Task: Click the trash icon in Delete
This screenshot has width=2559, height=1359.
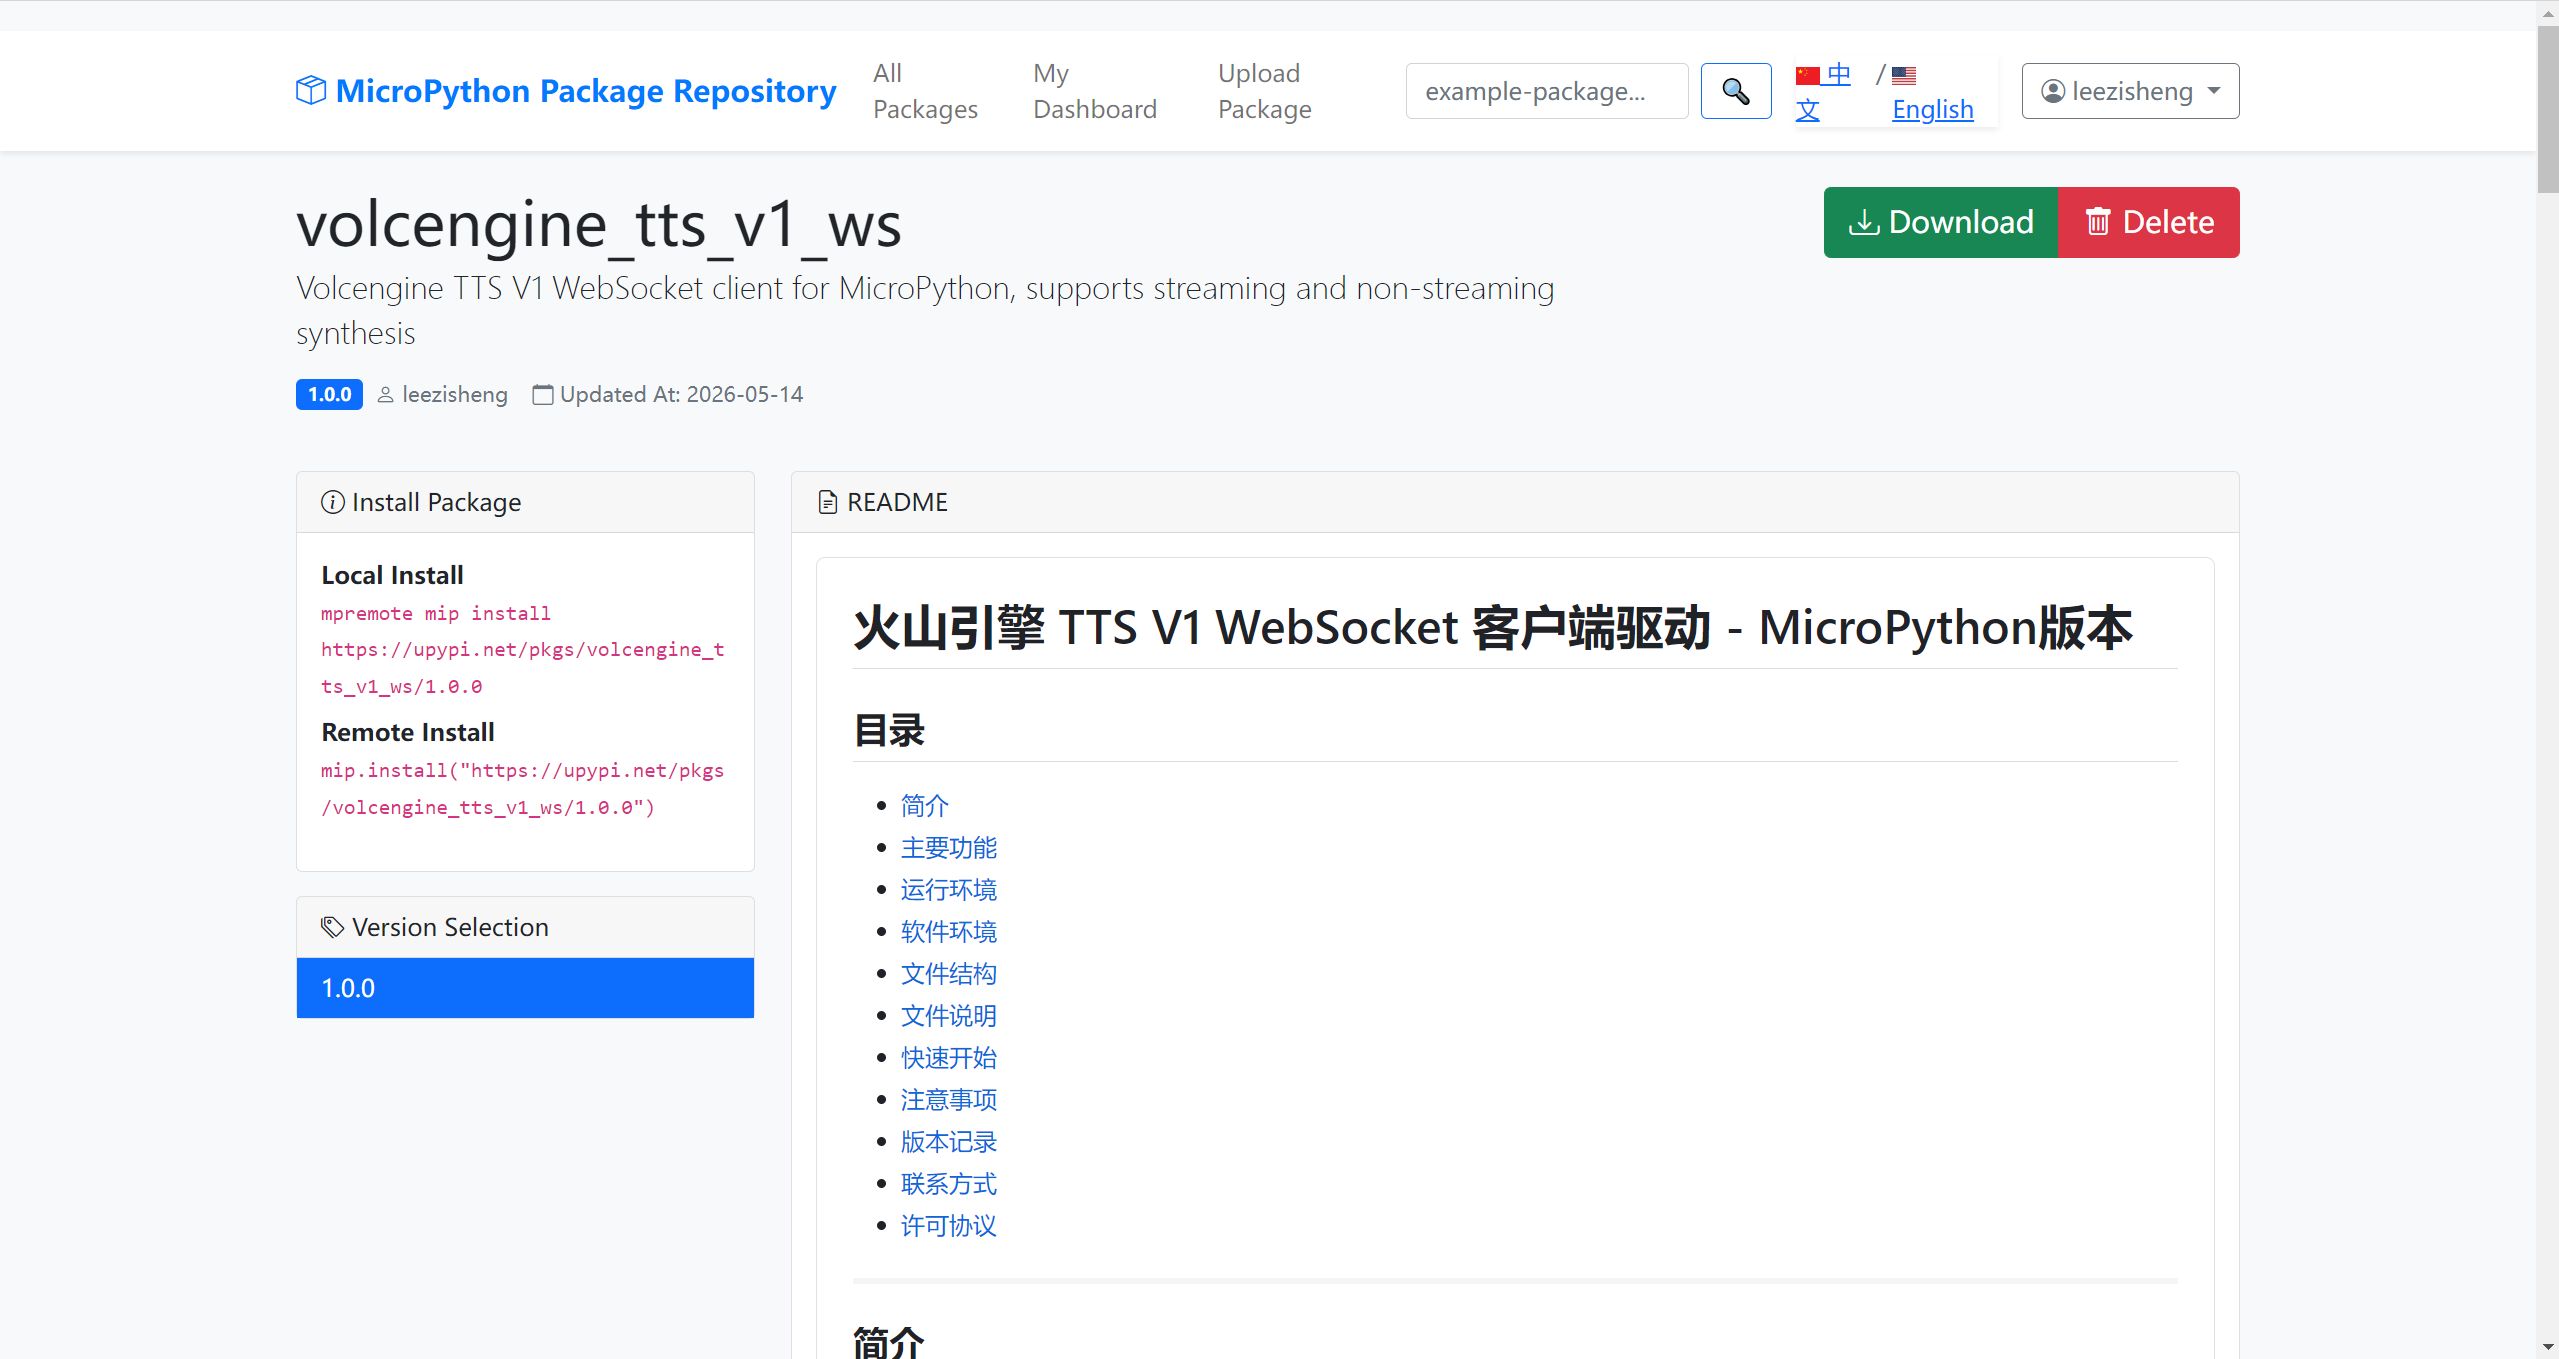Action: tap(2098, 221)
